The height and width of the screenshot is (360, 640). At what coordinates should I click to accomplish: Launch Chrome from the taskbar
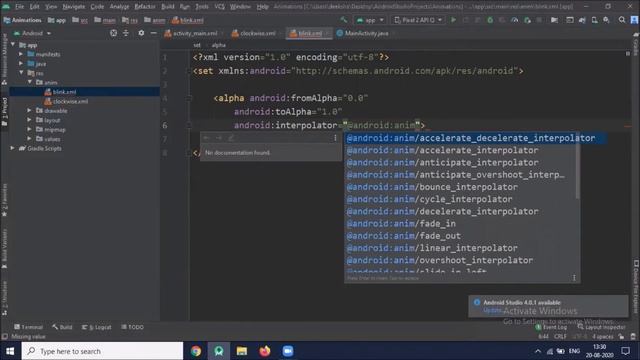click(196, 351)
